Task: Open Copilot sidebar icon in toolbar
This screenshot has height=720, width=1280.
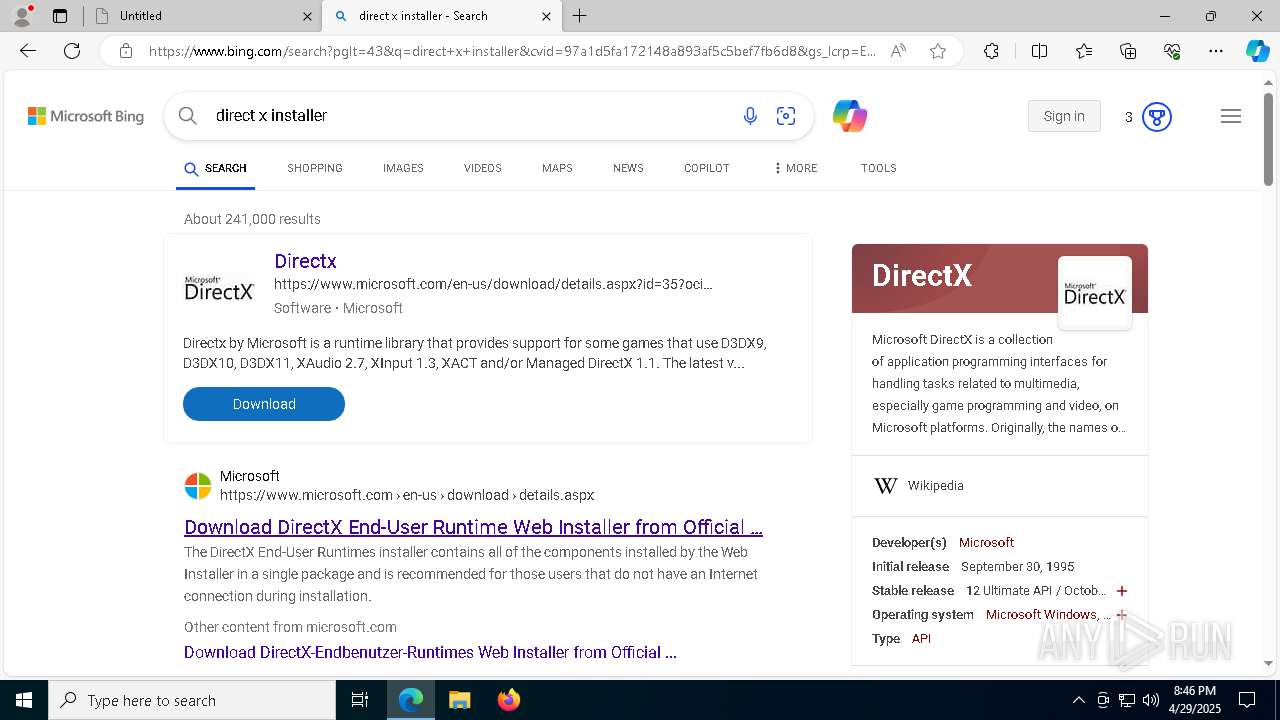Action: point(1257,51)
